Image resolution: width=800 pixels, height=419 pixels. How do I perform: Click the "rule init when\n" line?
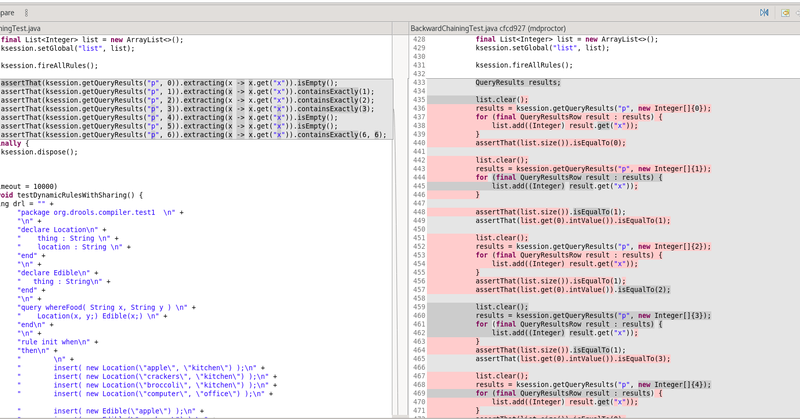click(x=58, y=342)
